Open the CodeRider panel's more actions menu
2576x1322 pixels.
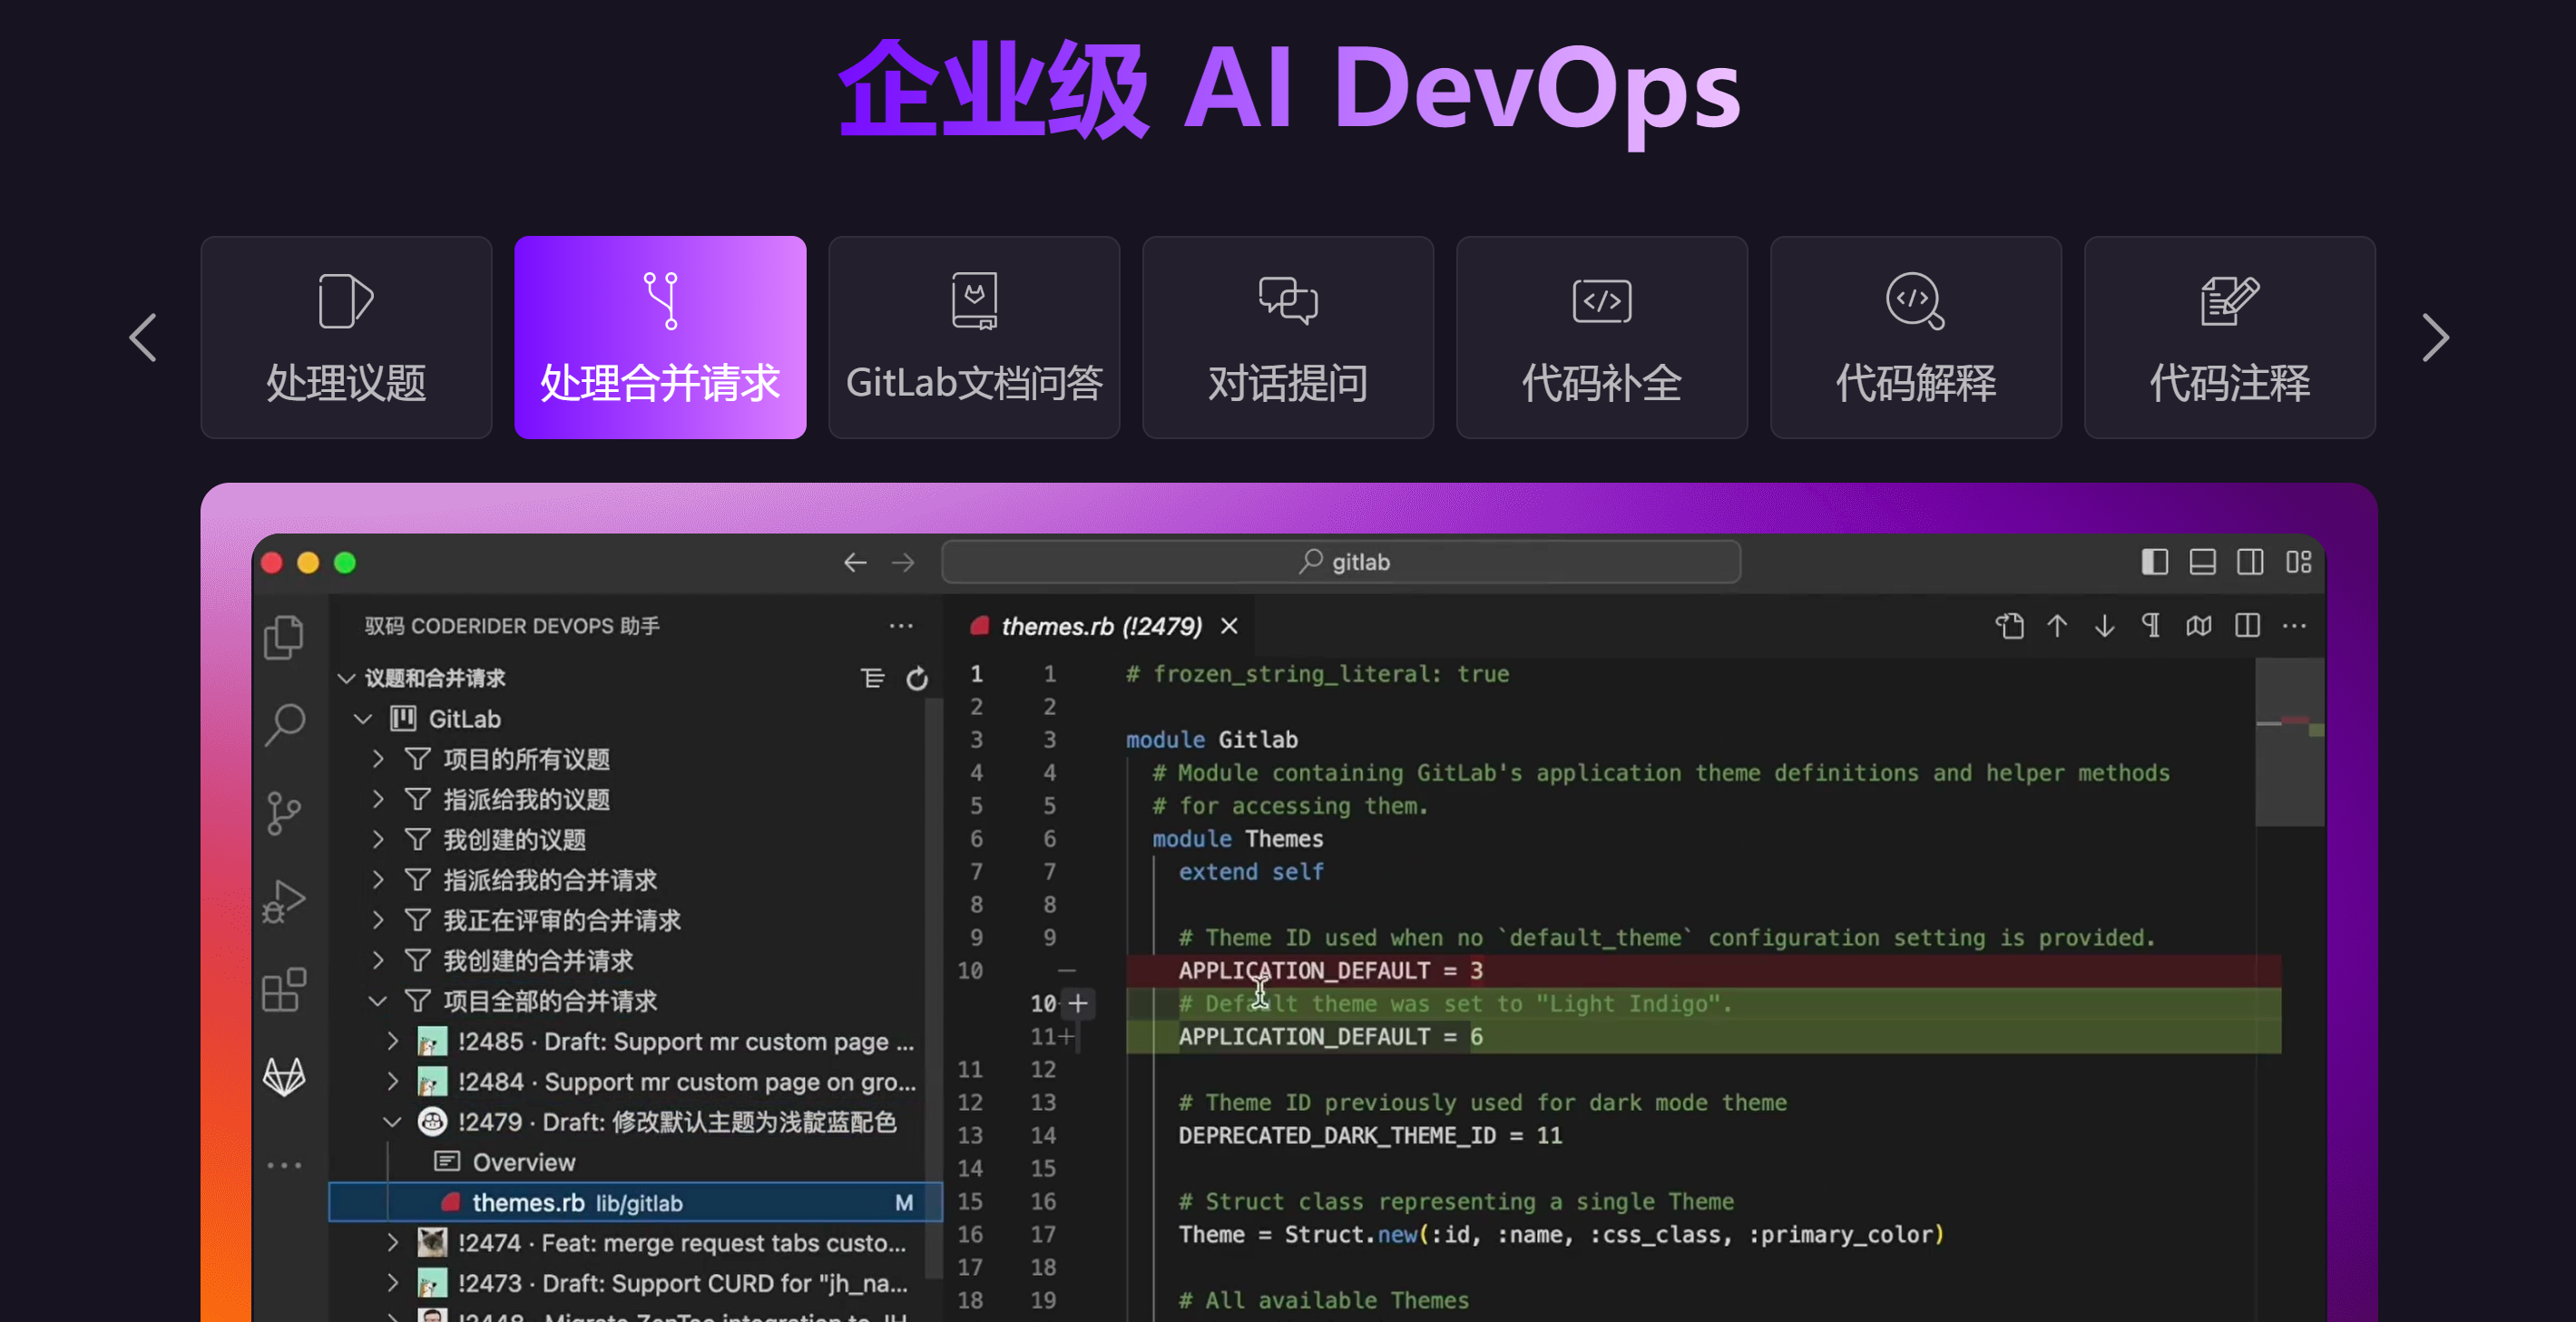tap(900, 626)
